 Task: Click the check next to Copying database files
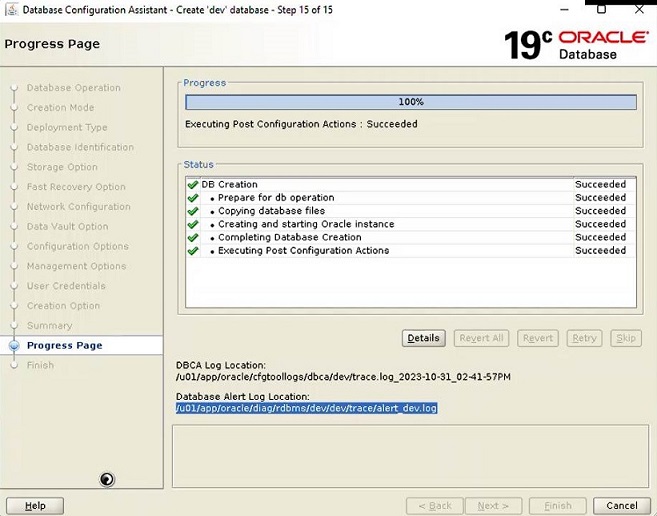tap(193, 211)
